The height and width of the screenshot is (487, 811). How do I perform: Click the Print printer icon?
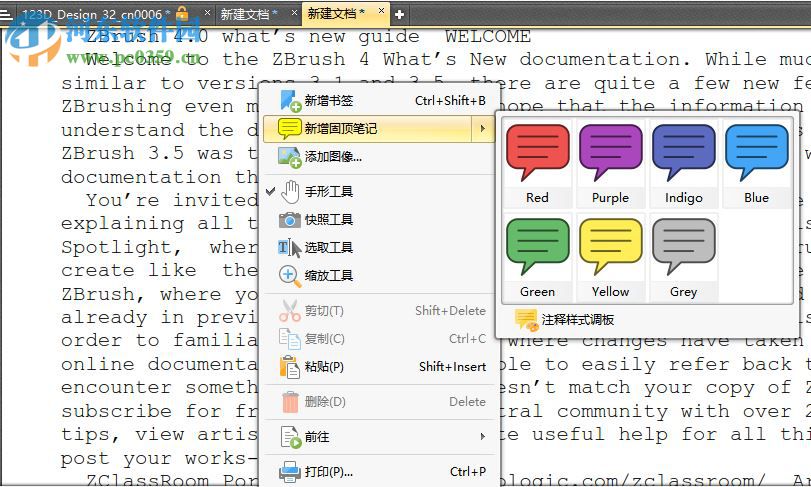pyautogui.click(x=290, y=472)
